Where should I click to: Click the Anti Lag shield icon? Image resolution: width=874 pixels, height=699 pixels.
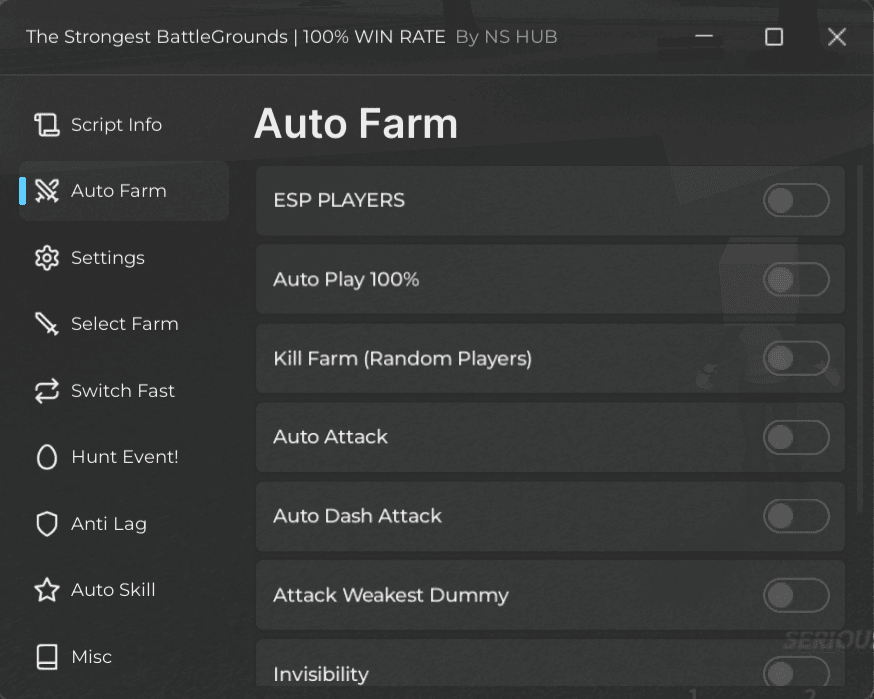click(x=47, y=524)
